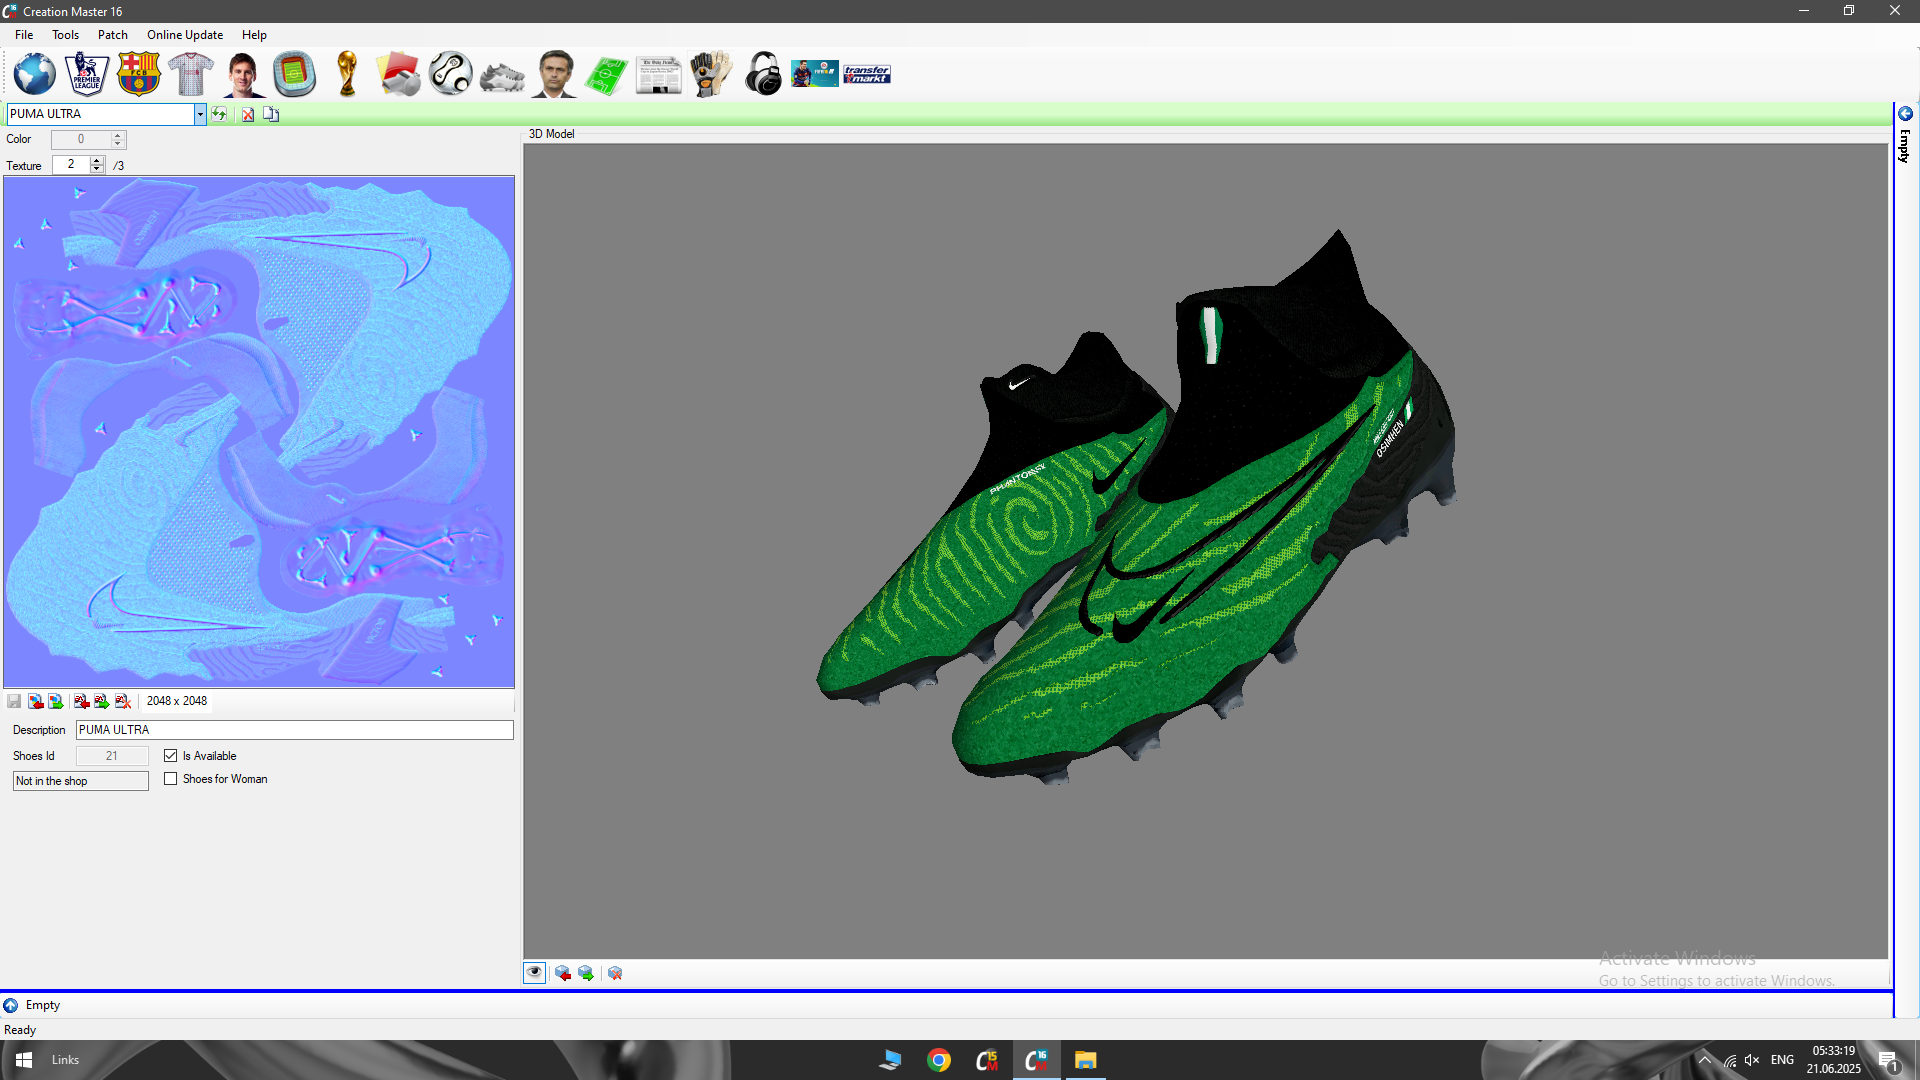Check the Shoes for Woman checkbox
The image size is (1920, 1080).
click(171, 779)
